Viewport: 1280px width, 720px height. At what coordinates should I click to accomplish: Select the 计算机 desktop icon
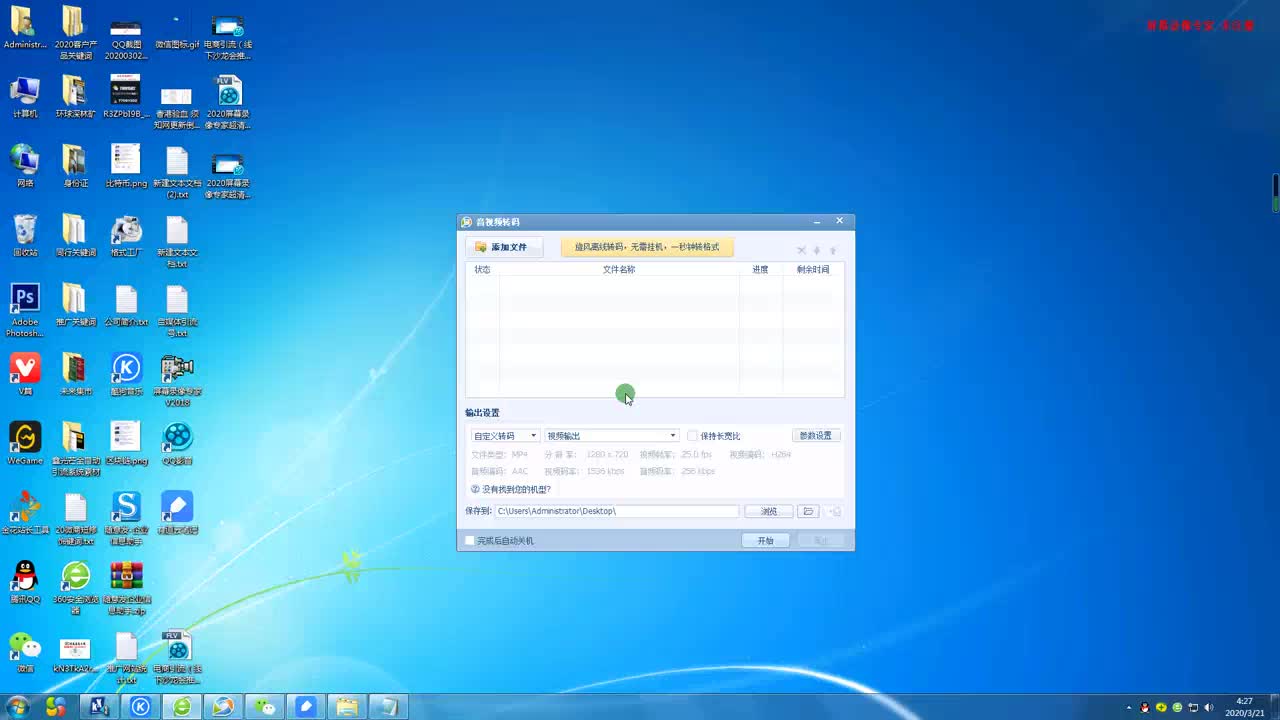[25, 97]
